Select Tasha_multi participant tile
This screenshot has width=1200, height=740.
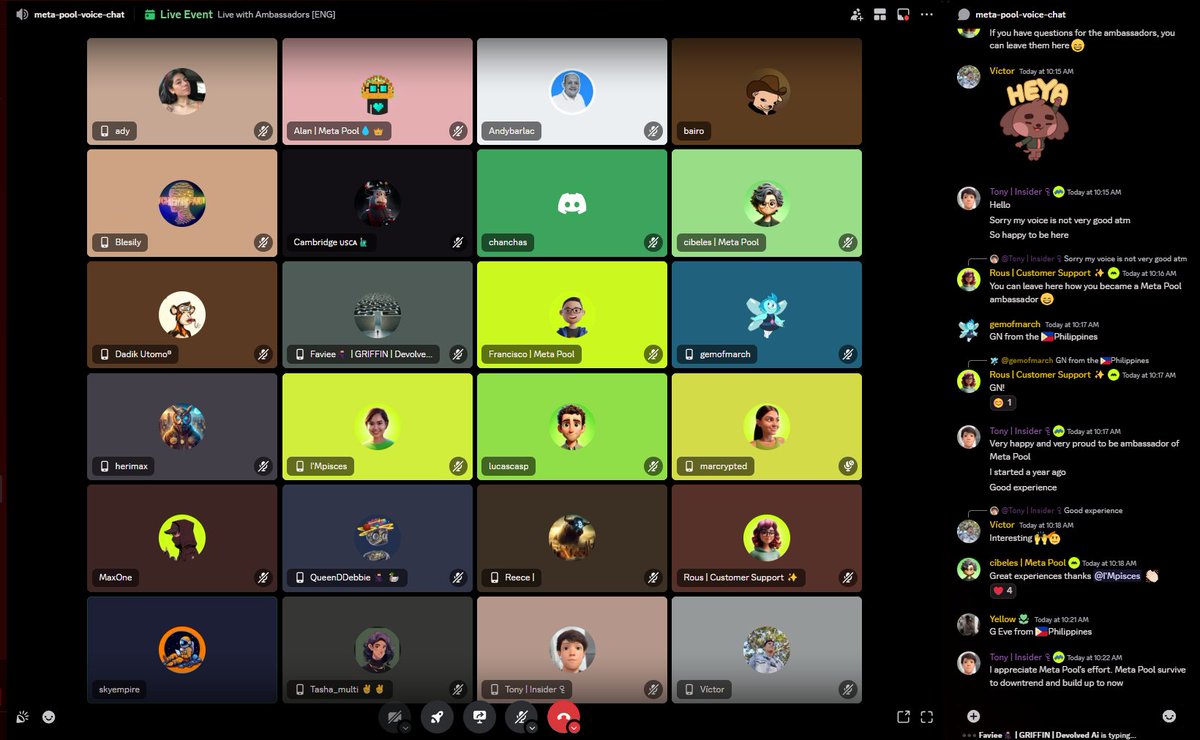coord(377,649)
